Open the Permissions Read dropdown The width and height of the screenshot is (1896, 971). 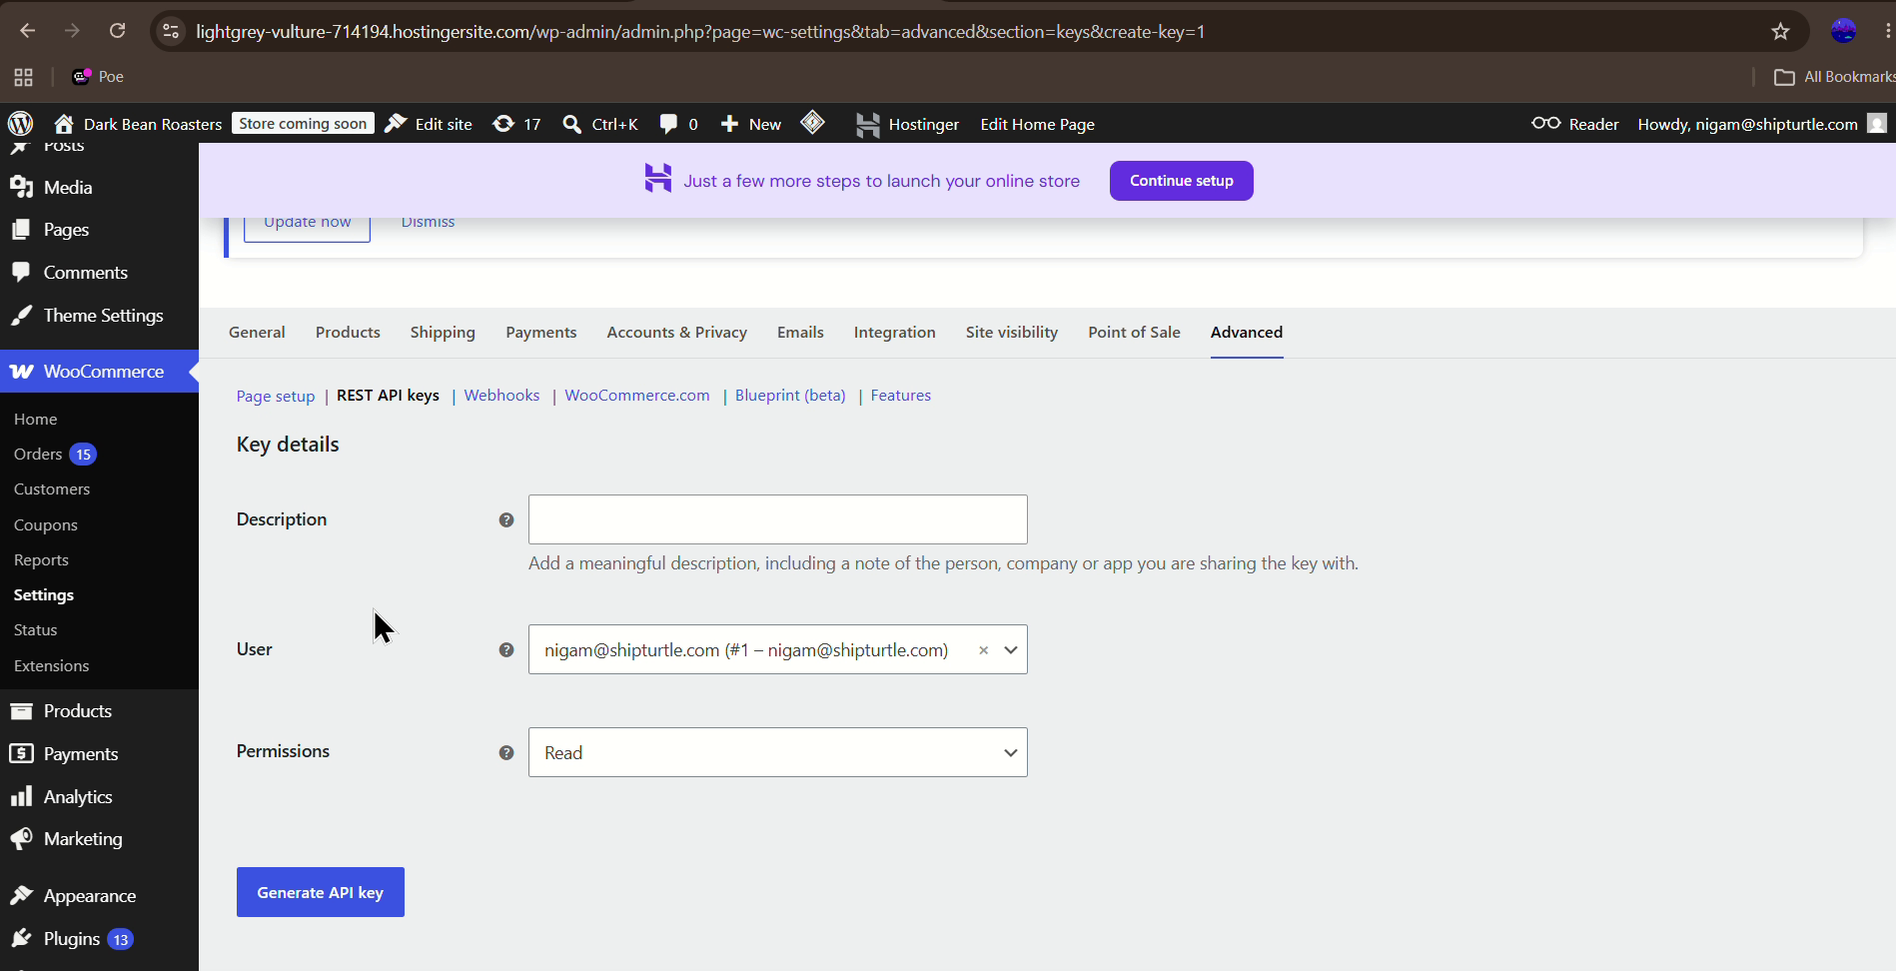[777, 753]
